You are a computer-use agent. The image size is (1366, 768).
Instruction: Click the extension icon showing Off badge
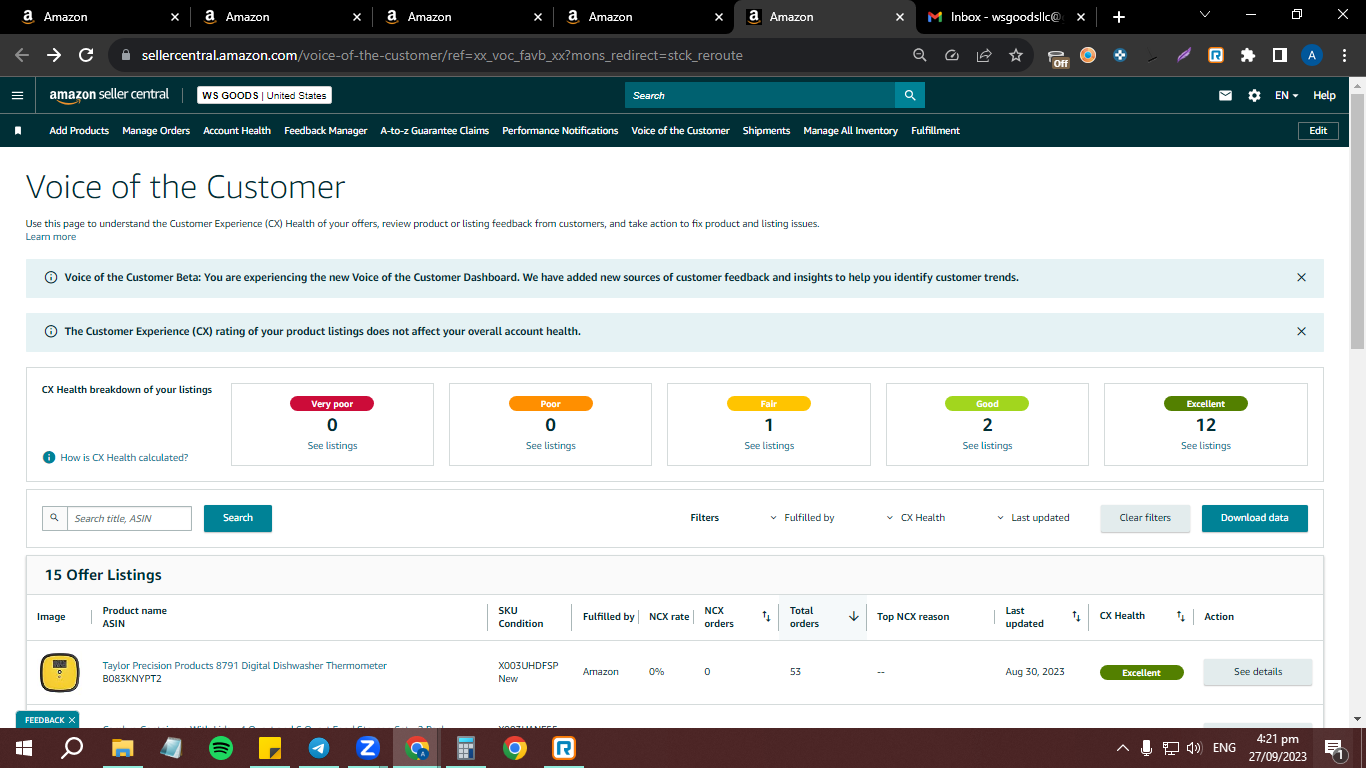coord(1058,56)
